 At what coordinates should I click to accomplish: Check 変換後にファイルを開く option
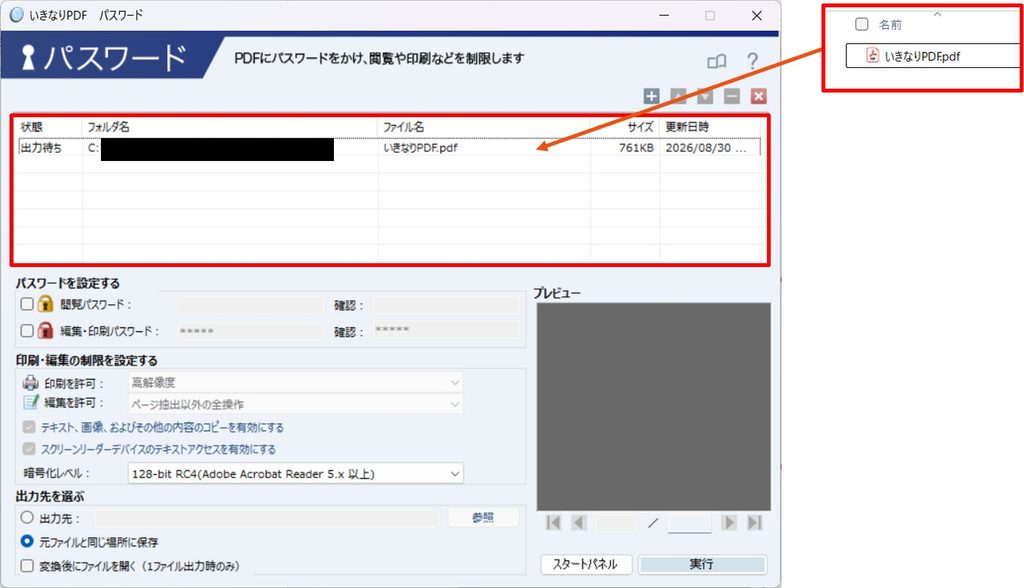click(x=27, y=566)
